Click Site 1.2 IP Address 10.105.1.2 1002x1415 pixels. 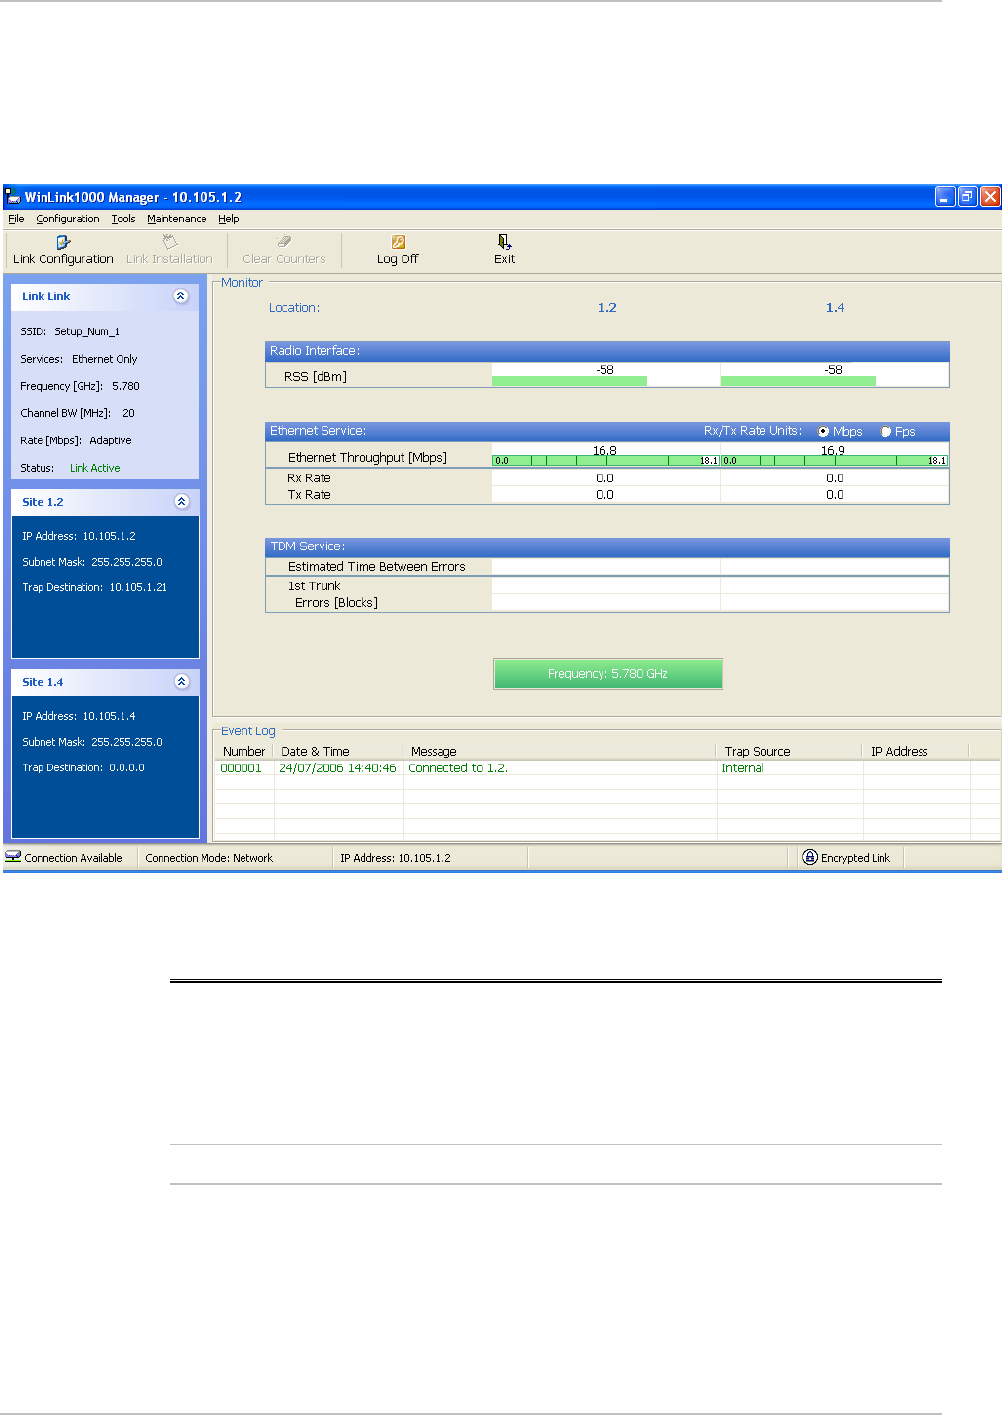(x=109, y=536)
